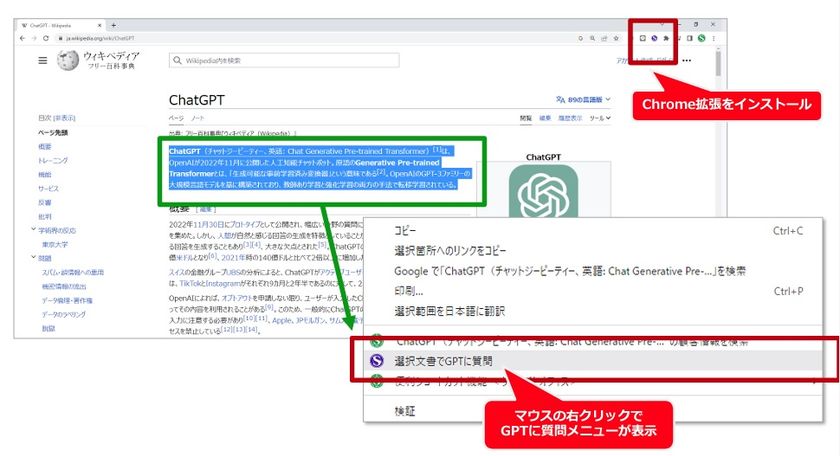The image size is (840, 456).
Task: Click the zoom magnifier icon in the address bar
Action: (592, 39)
